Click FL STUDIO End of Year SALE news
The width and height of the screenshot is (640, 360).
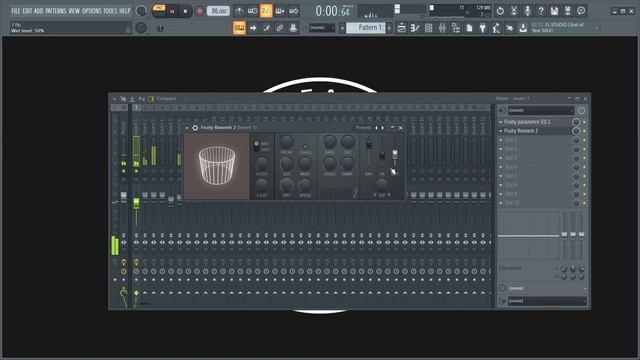click(x=558, y=27)
